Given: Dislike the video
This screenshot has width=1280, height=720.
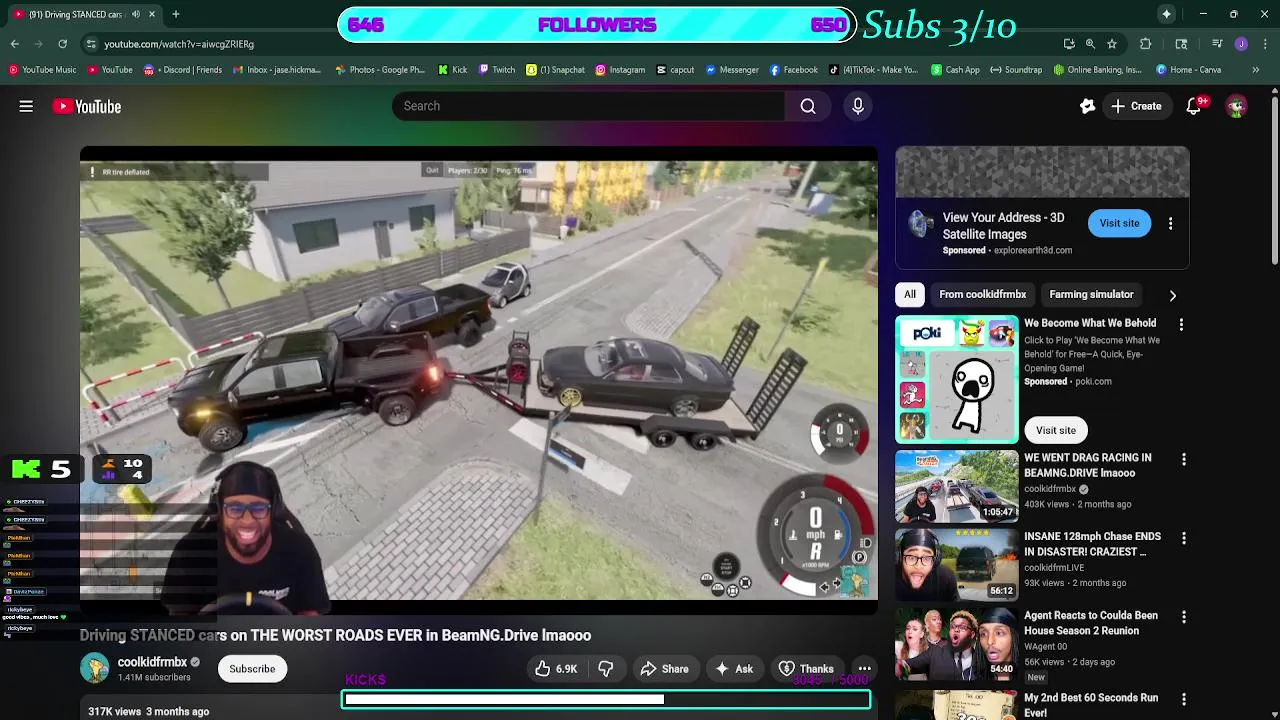Looking at the screenshot, I should click(605, 669).
